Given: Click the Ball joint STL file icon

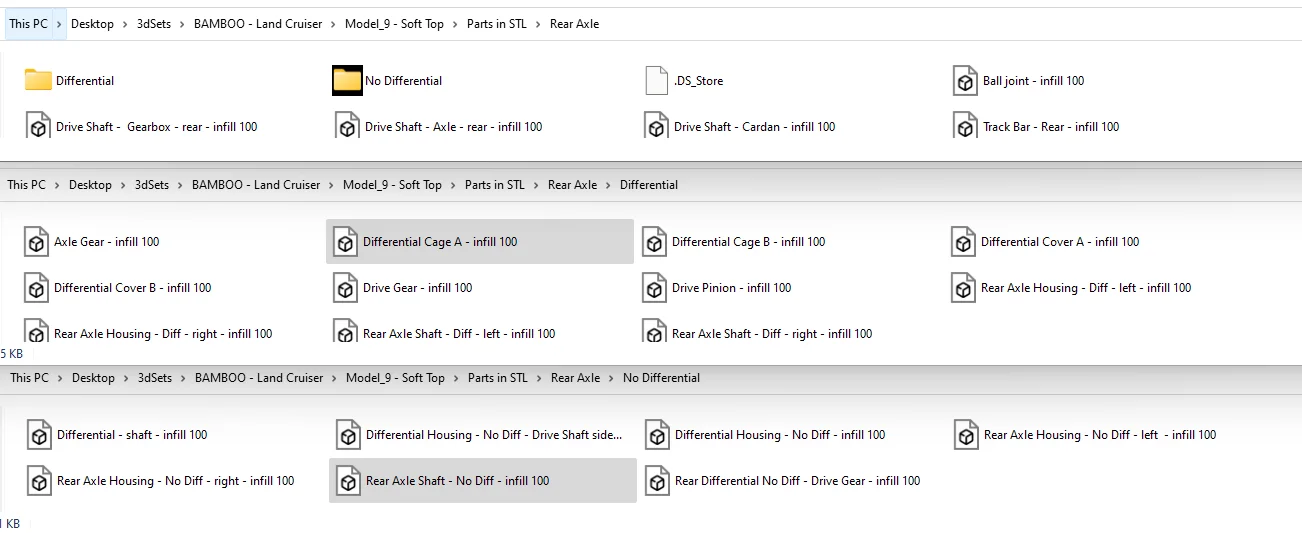Looking at the screenshot, I should tap(965, 81).
